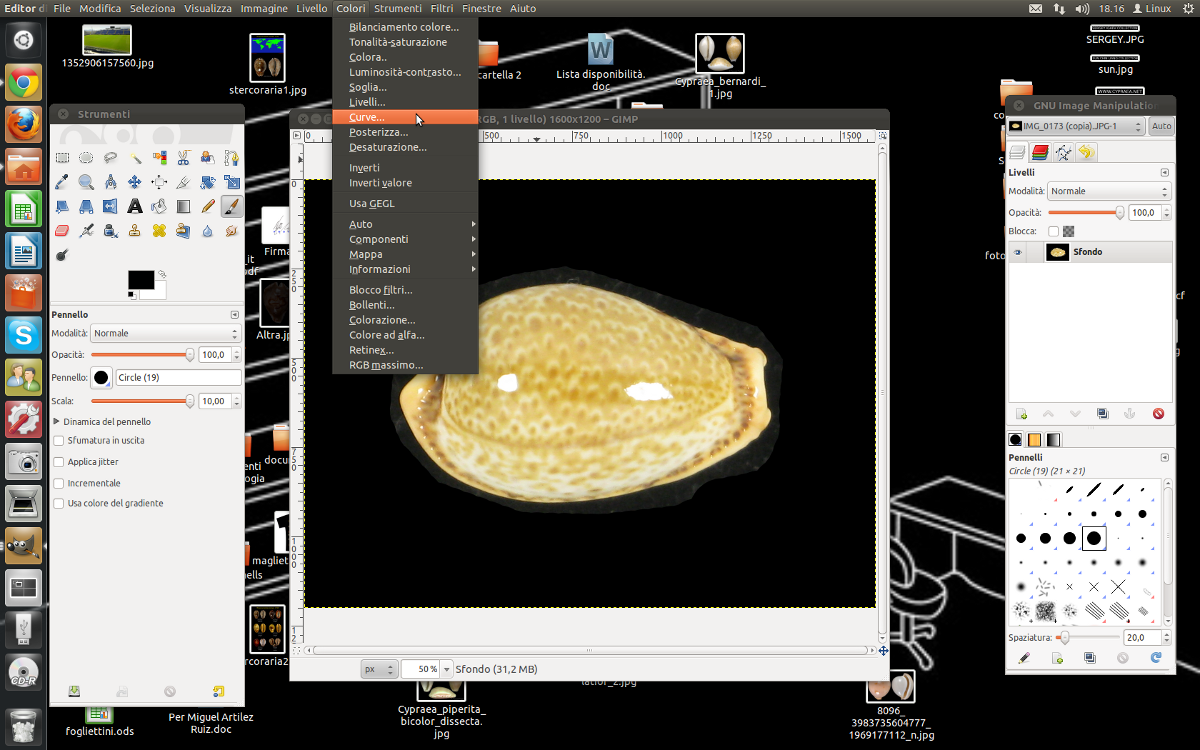Switch to Paths tab in dock
Image resolution: width=1200 pixels, height=750 pixels.
tap(1063, 152)
